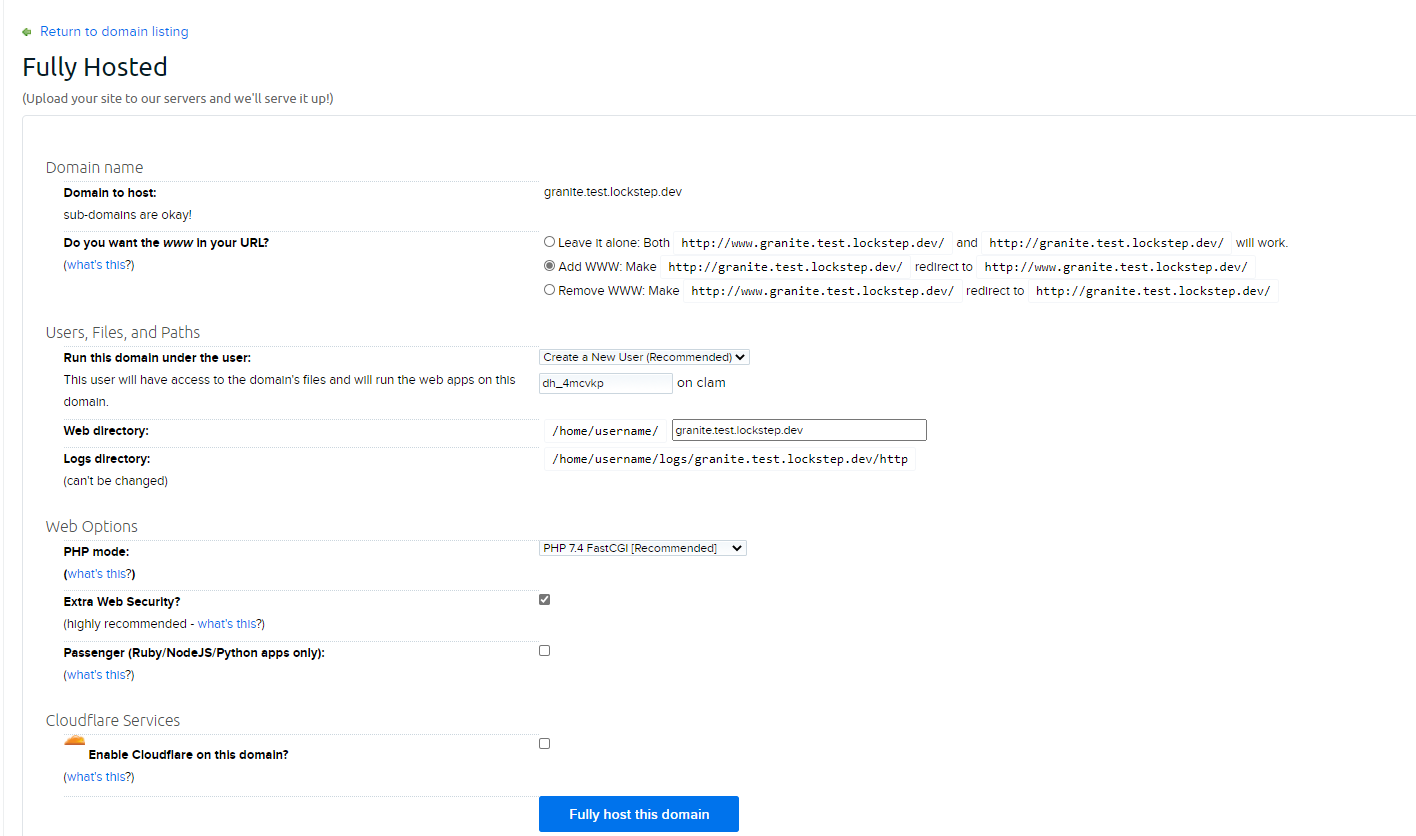Open the PHP mode dropdown

pyautogui.click(x=643, y=547)
